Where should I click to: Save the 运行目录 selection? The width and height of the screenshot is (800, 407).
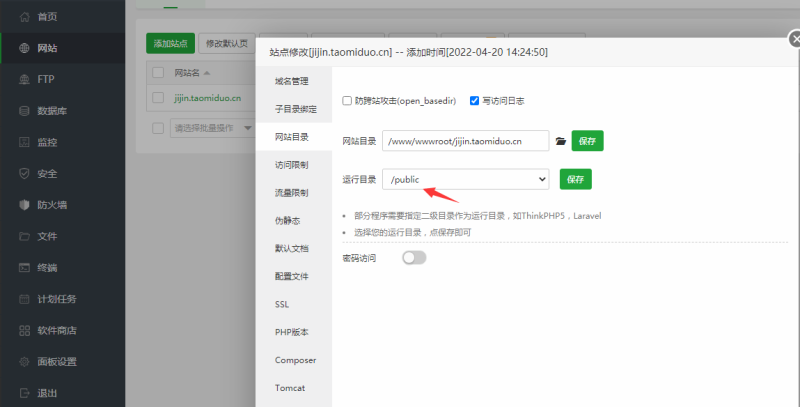coord(576,180)
